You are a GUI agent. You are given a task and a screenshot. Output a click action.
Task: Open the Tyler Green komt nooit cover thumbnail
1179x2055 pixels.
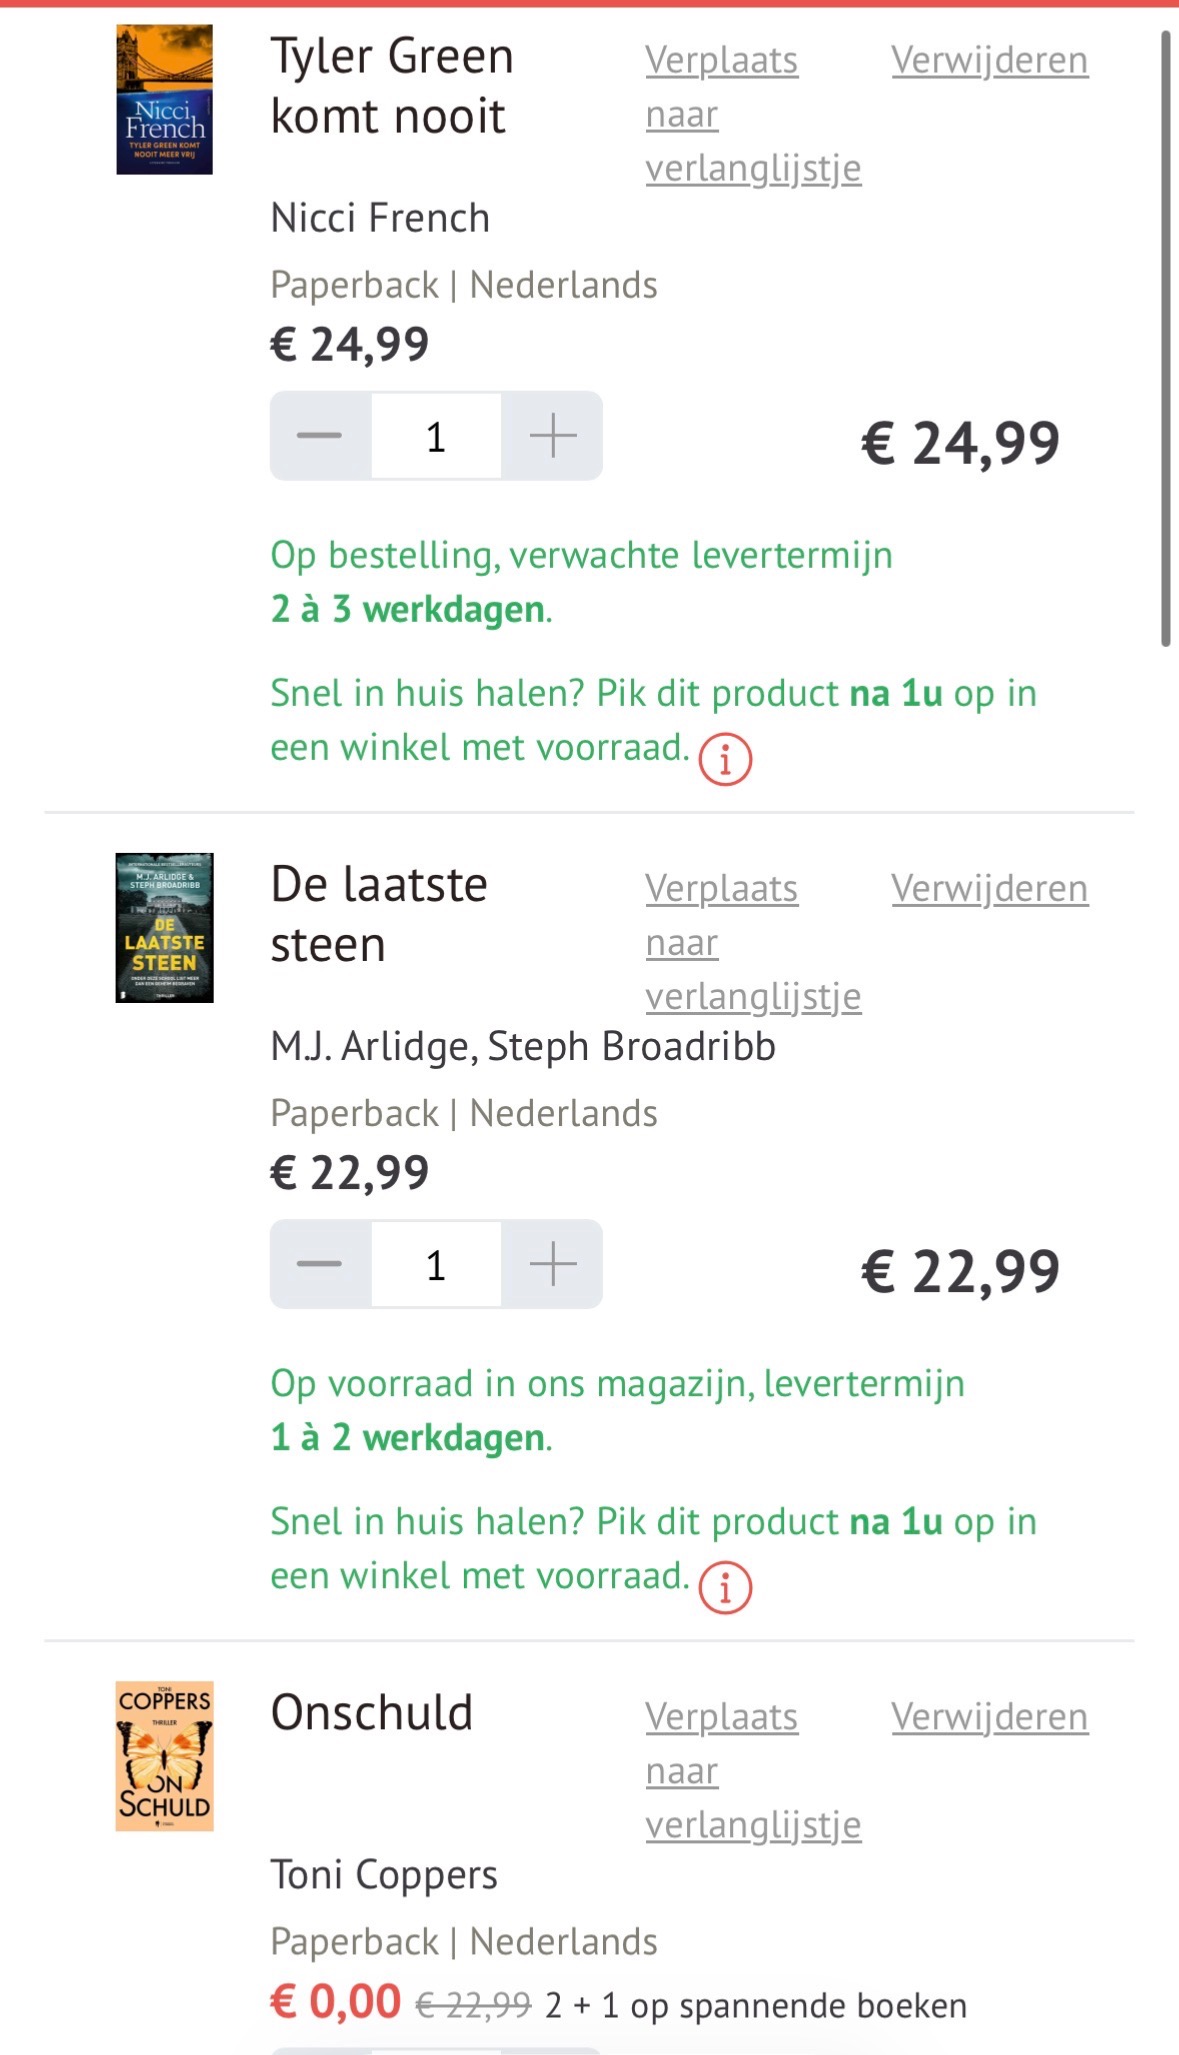point(163,100)
